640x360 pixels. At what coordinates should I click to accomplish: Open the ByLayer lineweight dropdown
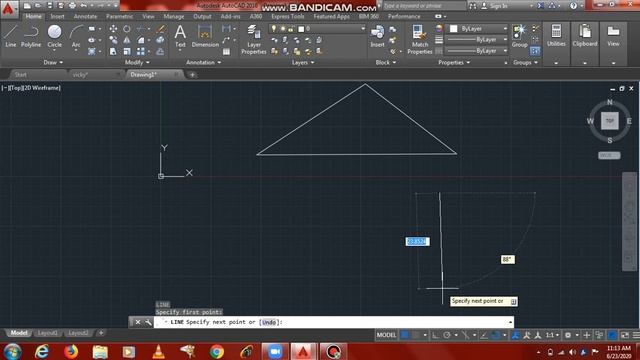(x=476, y=40)
